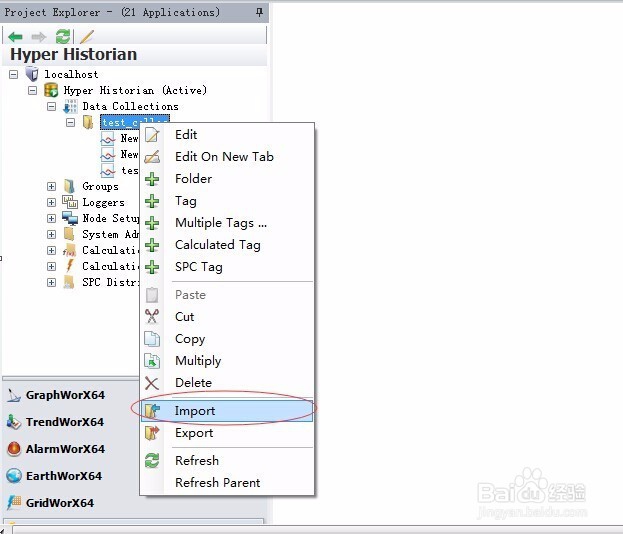
Task: Expand the Groups node
Action: pos(51,186)
